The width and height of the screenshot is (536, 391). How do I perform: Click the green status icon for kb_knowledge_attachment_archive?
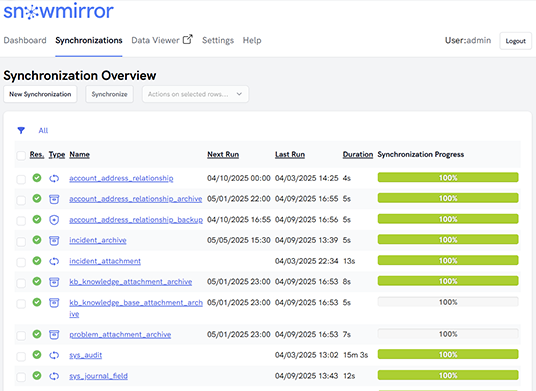pyautogui.click(x=37, y=281)
